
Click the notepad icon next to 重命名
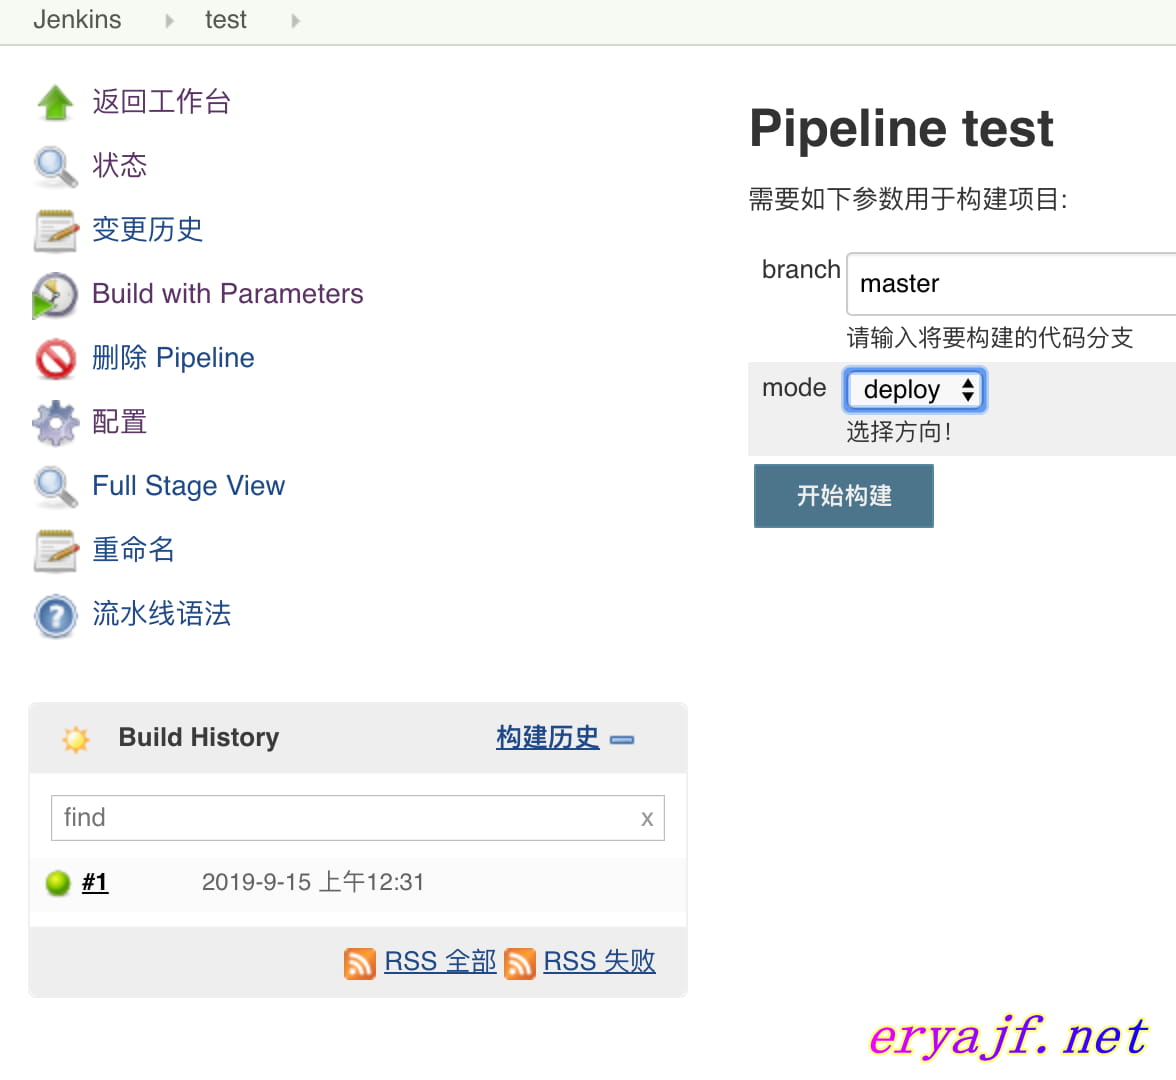point(55,550)
